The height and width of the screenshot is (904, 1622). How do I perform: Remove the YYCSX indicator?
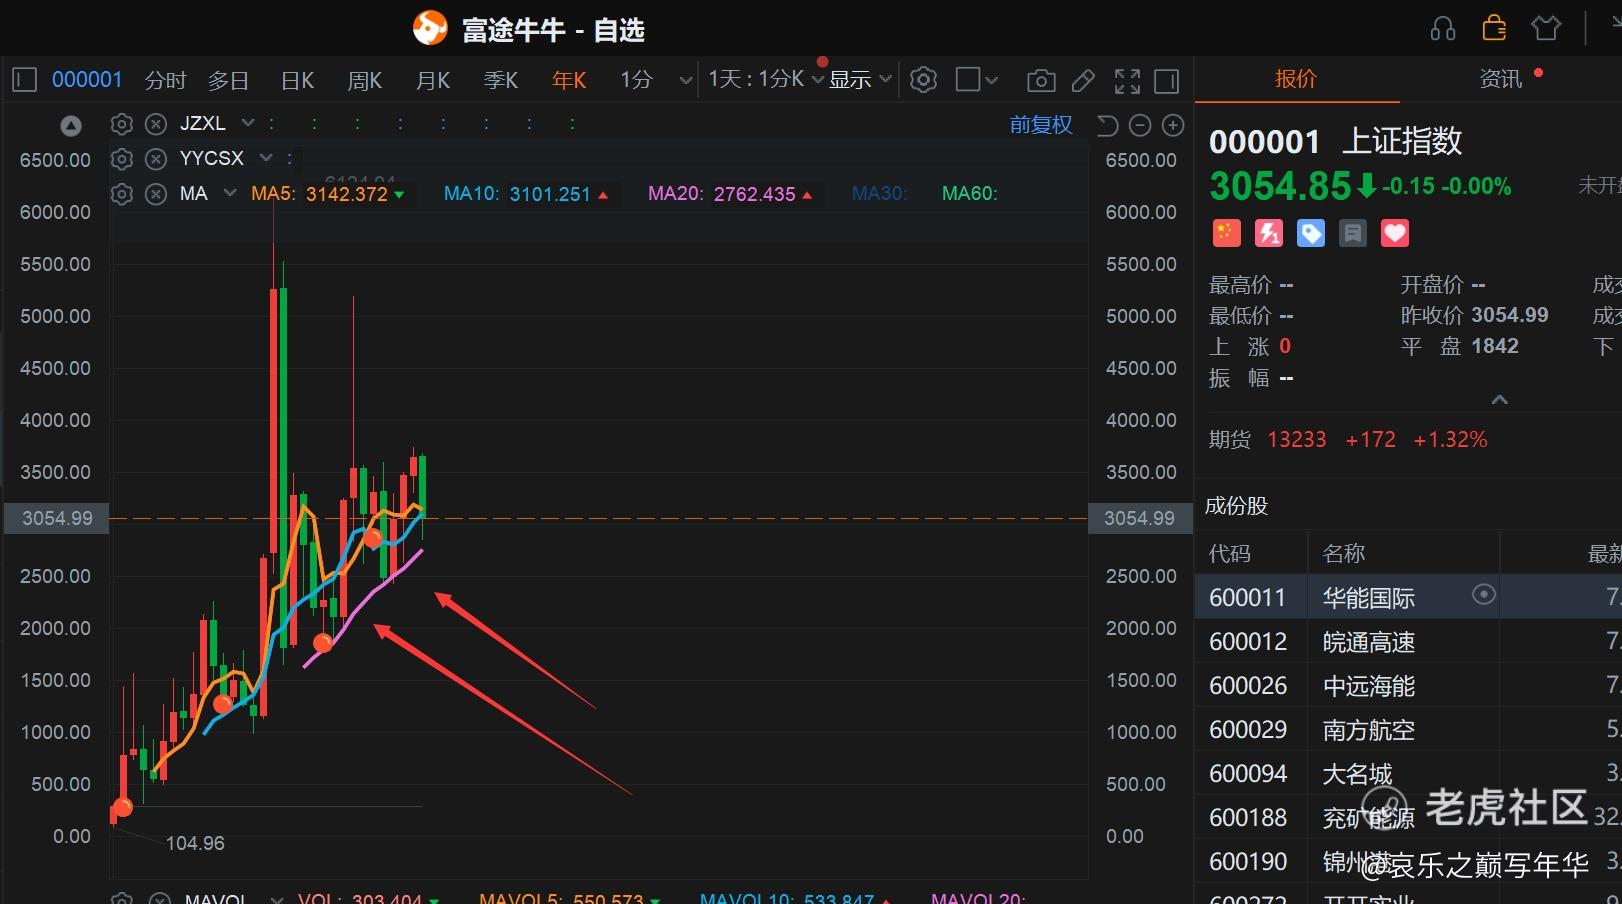coord(156,159)
